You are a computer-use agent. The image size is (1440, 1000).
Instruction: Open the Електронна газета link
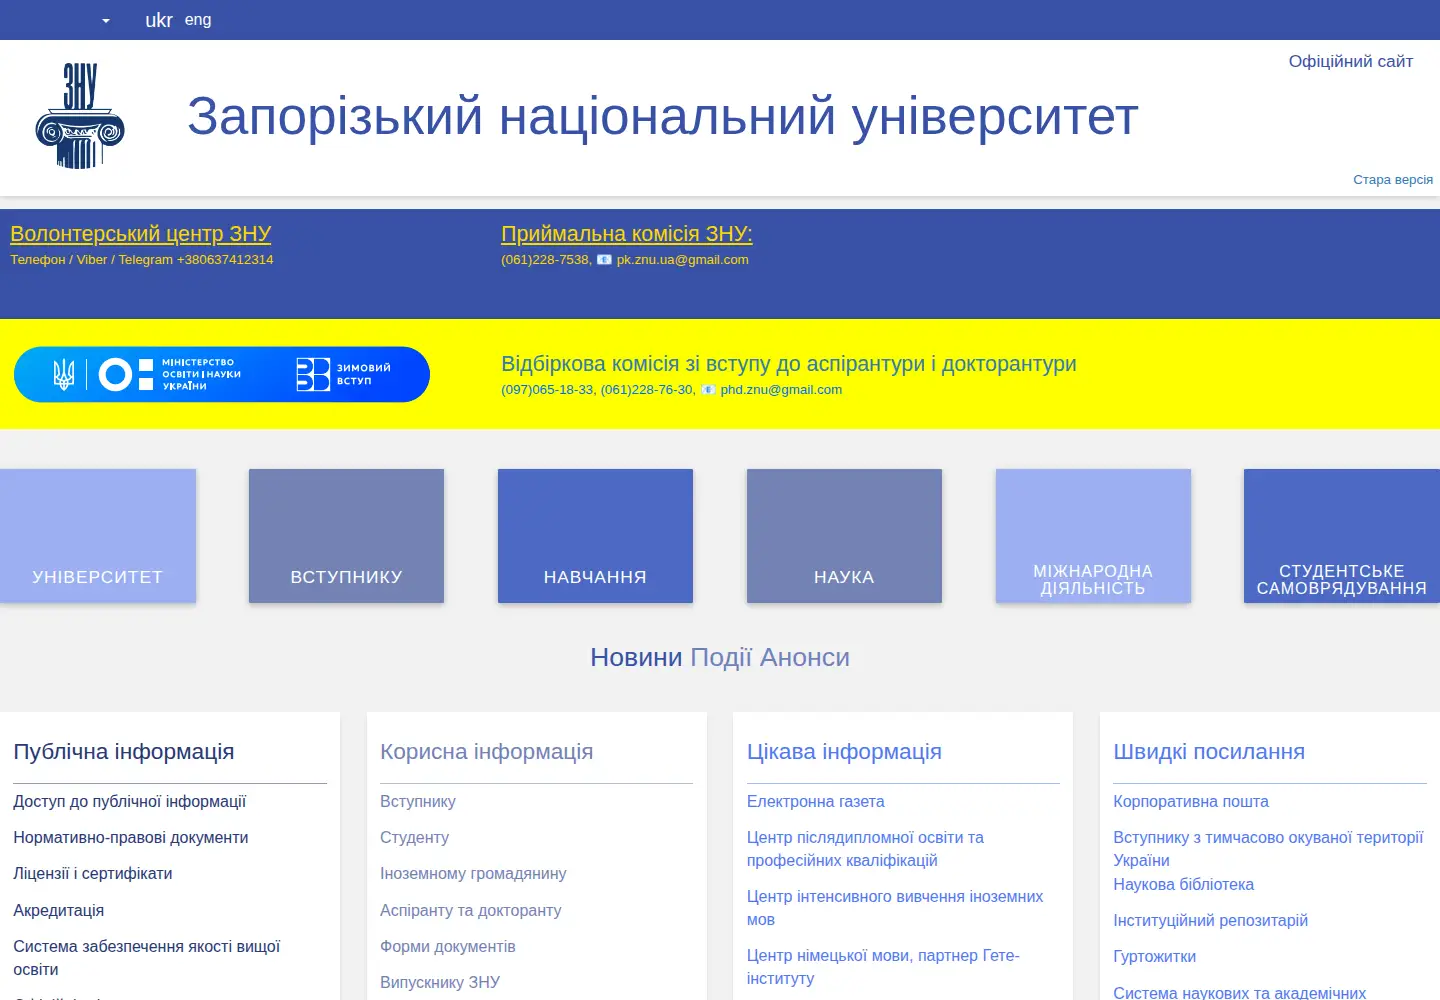816,802
